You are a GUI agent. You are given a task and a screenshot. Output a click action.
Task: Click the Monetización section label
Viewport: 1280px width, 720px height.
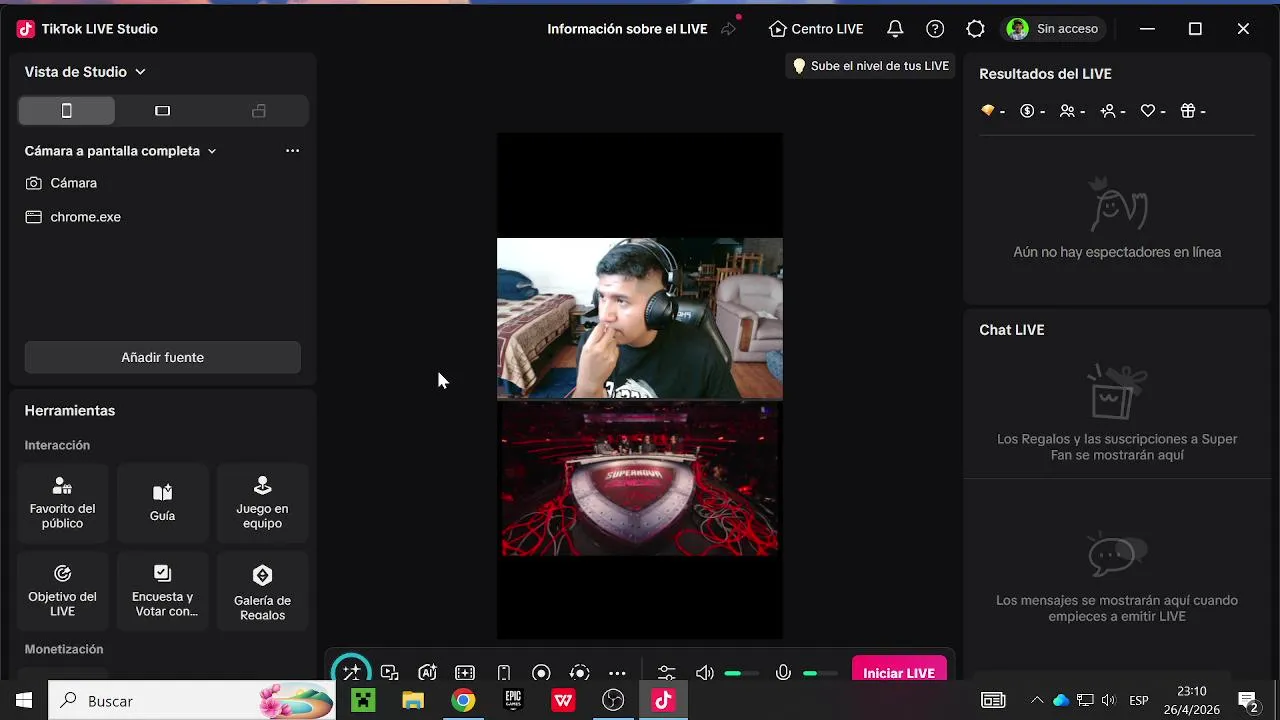click(64, 649)
